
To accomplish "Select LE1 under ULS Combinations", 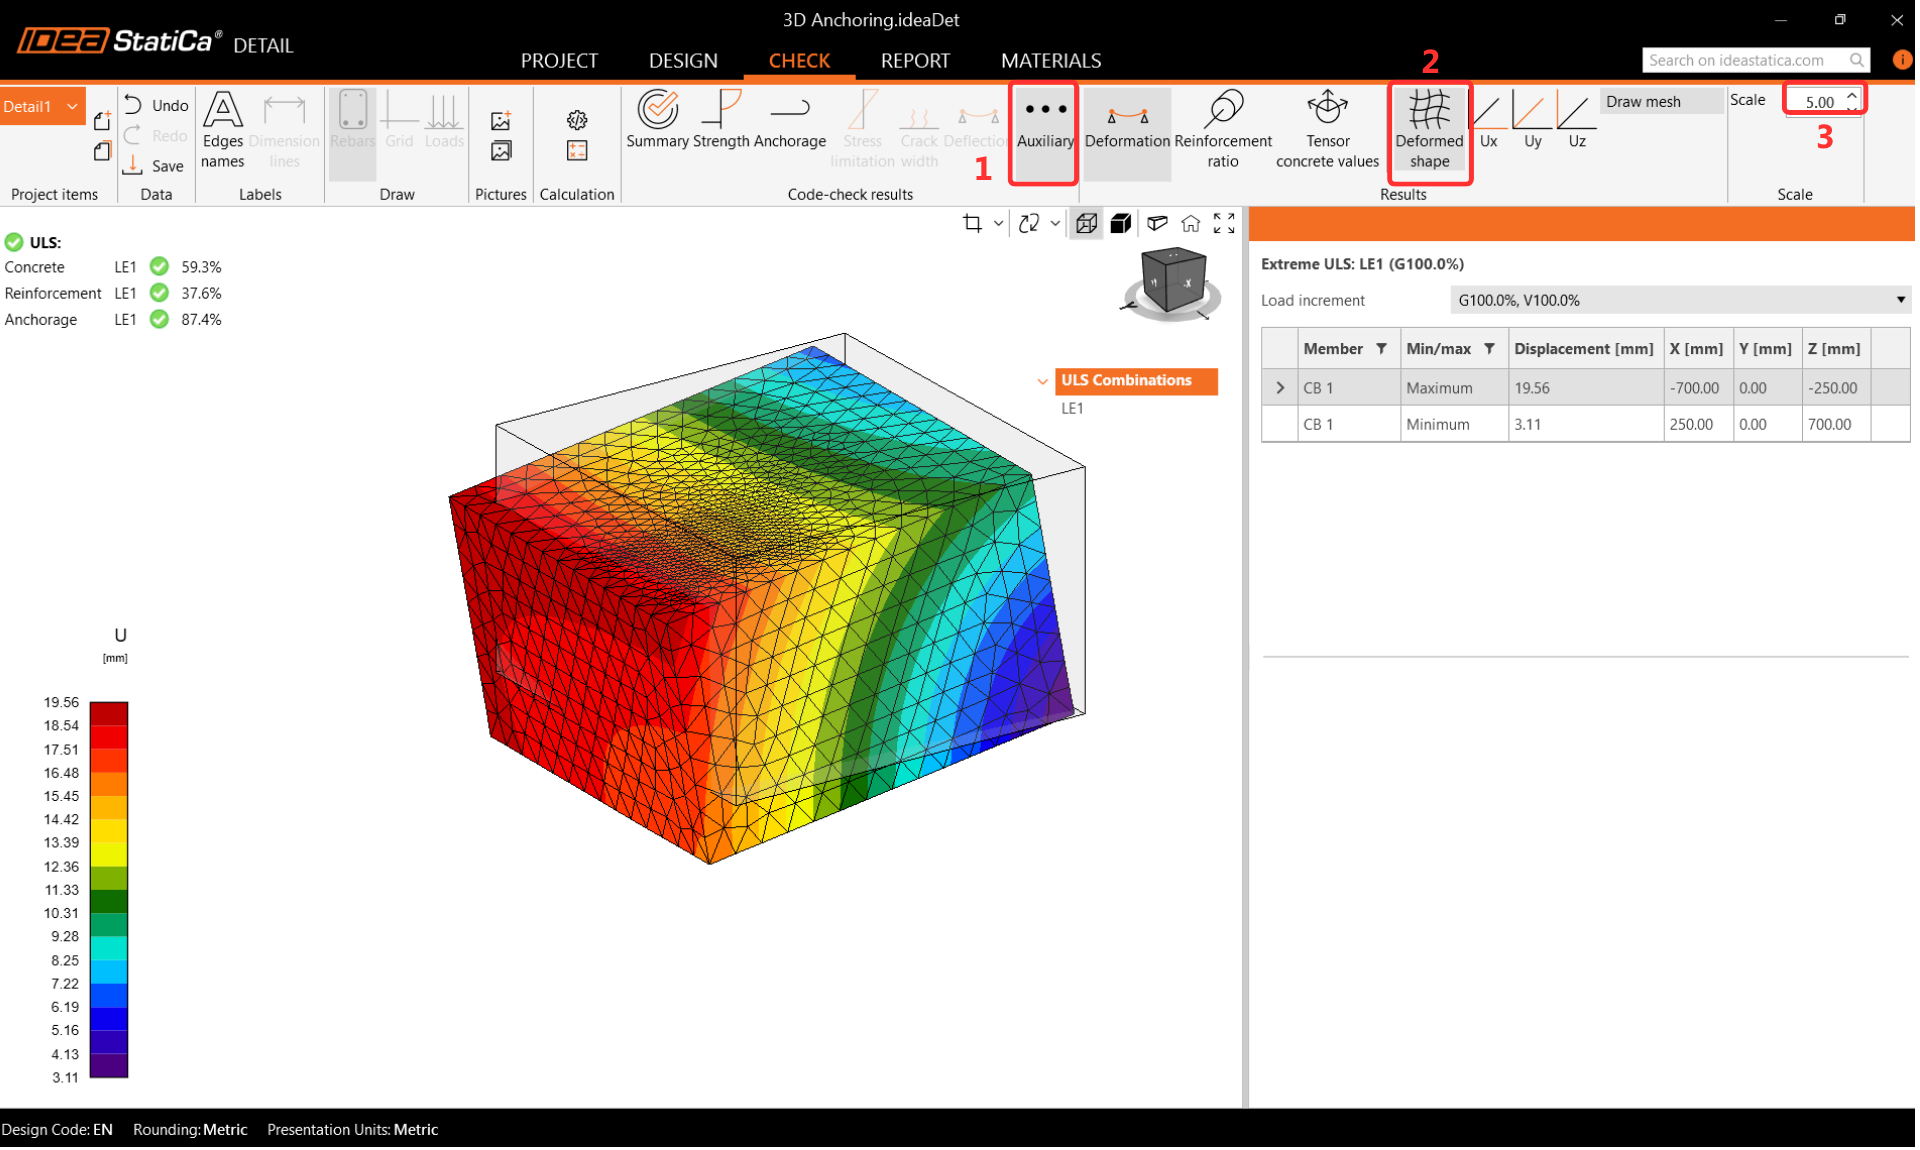I will point(1072,408).
